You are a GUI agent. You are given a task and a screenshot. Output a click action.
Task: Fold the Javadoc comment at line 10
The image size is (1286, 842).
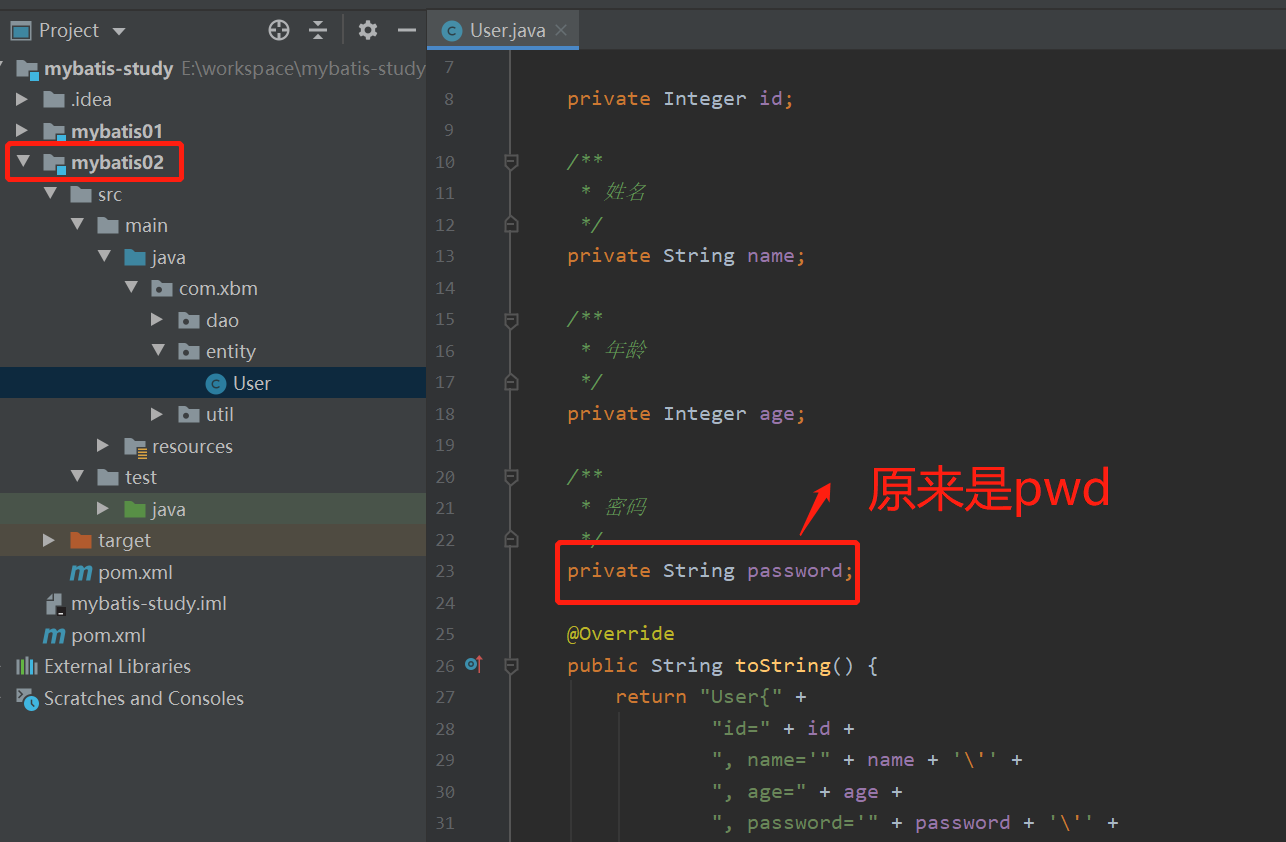pos(511,162)
